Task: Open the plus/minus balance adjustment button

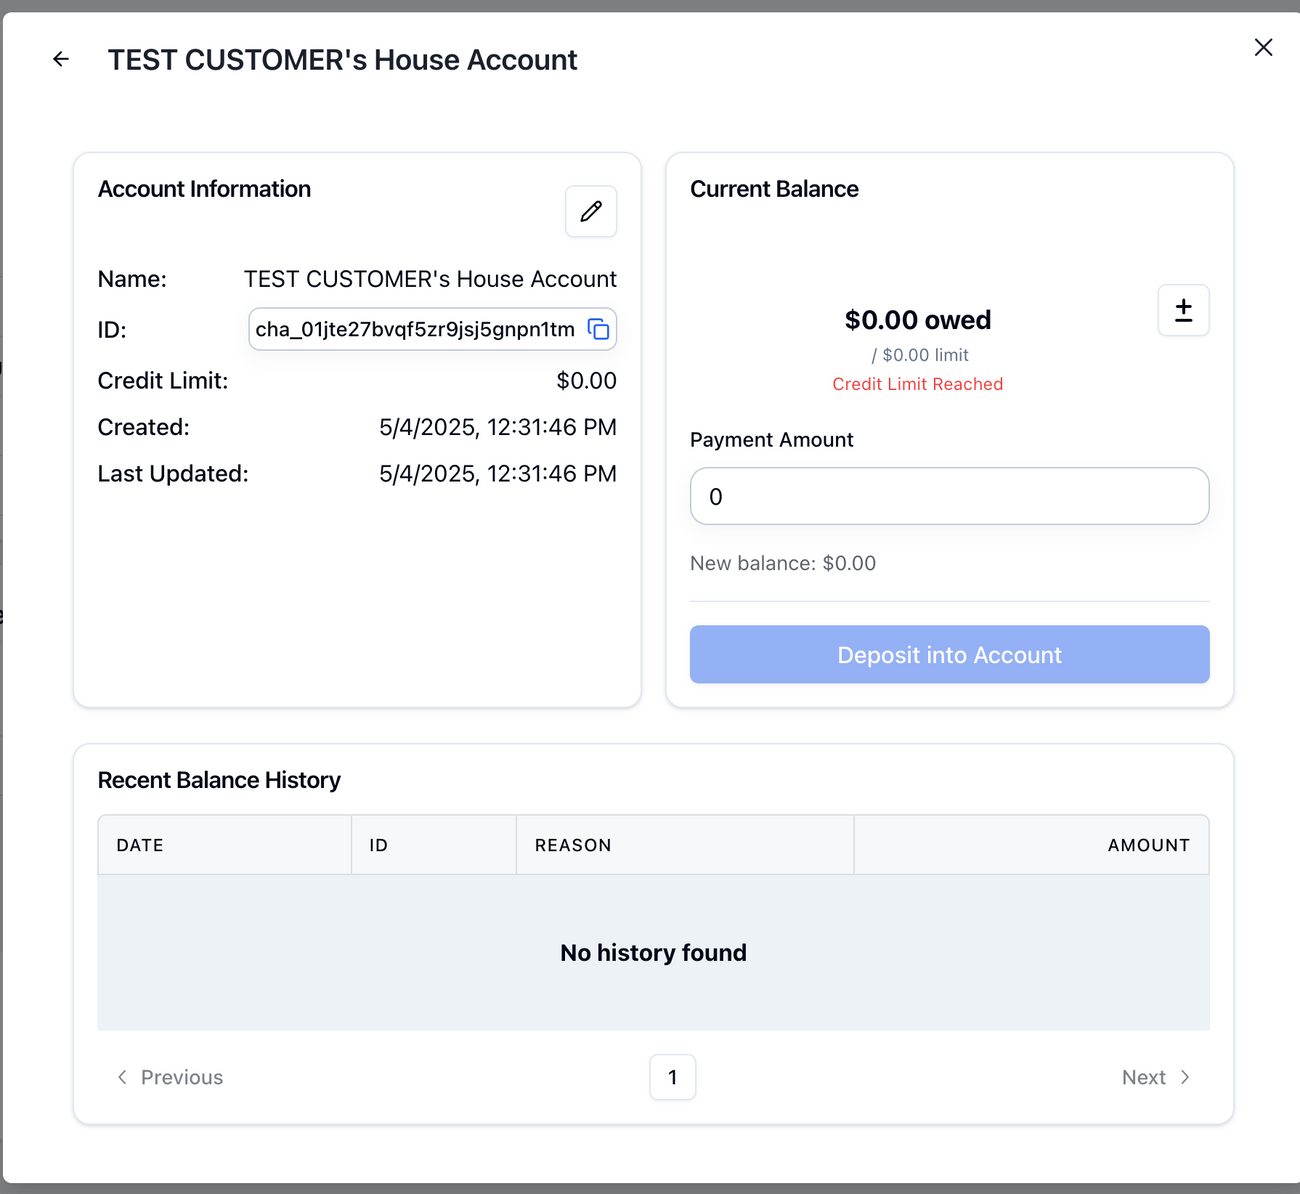Action: pyautogui.click(x=1183, y=310)
